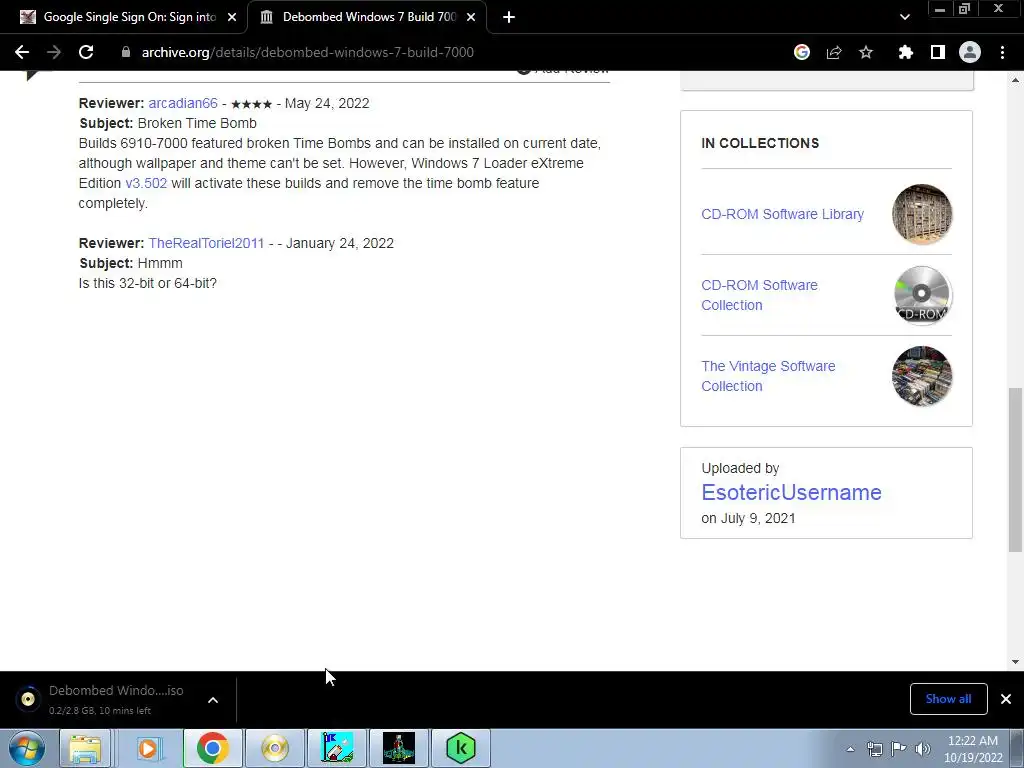
Task: Open Chrome from the taskbar
Action: click(212, 748)
